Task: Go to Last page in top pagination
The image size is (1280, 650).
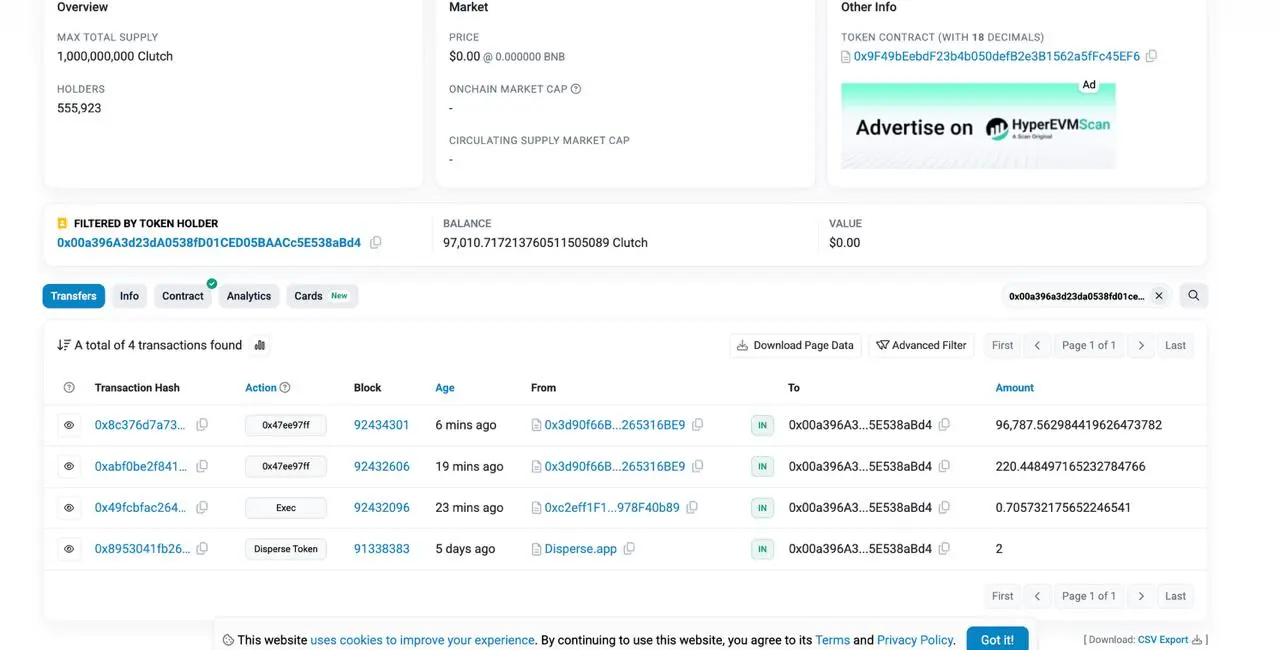Action: pyautogui.click(x=1175, y=346)
